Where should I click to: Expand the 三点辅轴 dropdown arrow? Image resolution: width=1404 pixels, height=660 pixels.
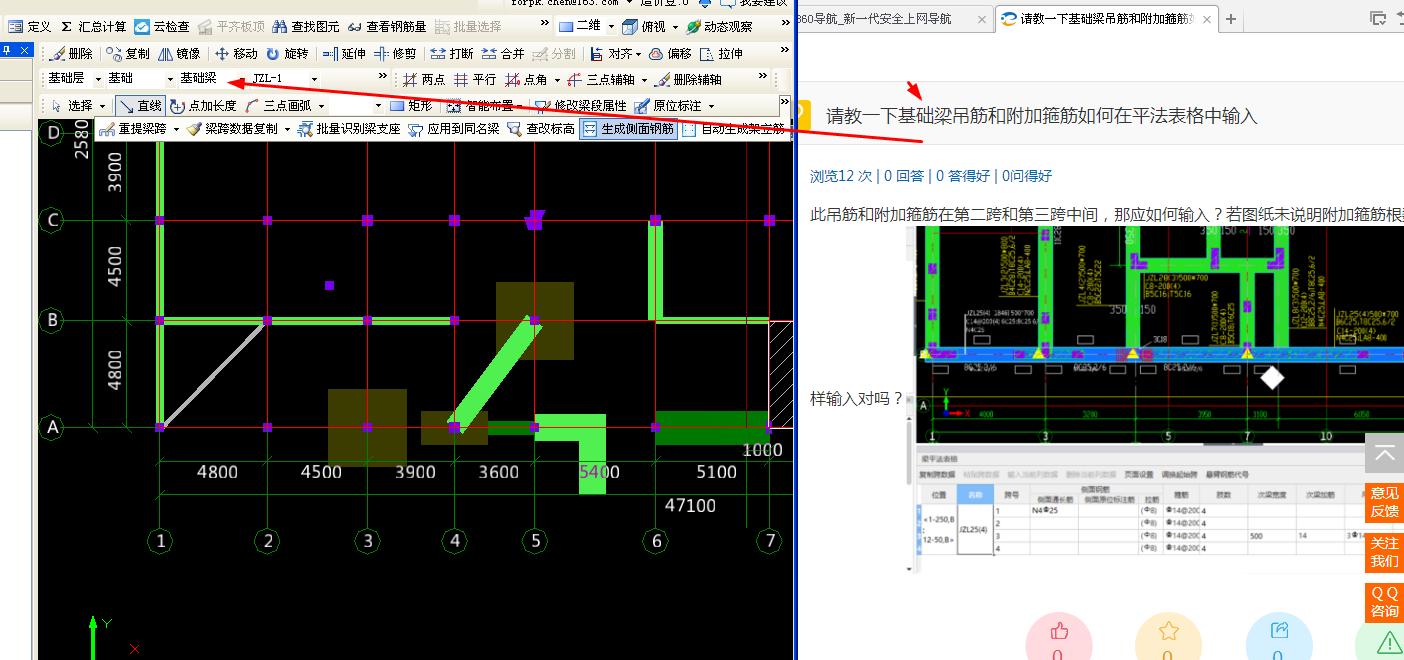tap(644, 80)
